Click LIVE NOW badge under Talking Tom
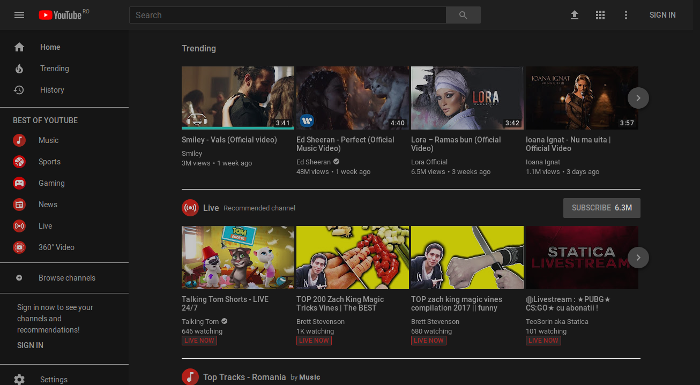Image resolution: width=700 pixels, height=385 pixels. [199, 340]
